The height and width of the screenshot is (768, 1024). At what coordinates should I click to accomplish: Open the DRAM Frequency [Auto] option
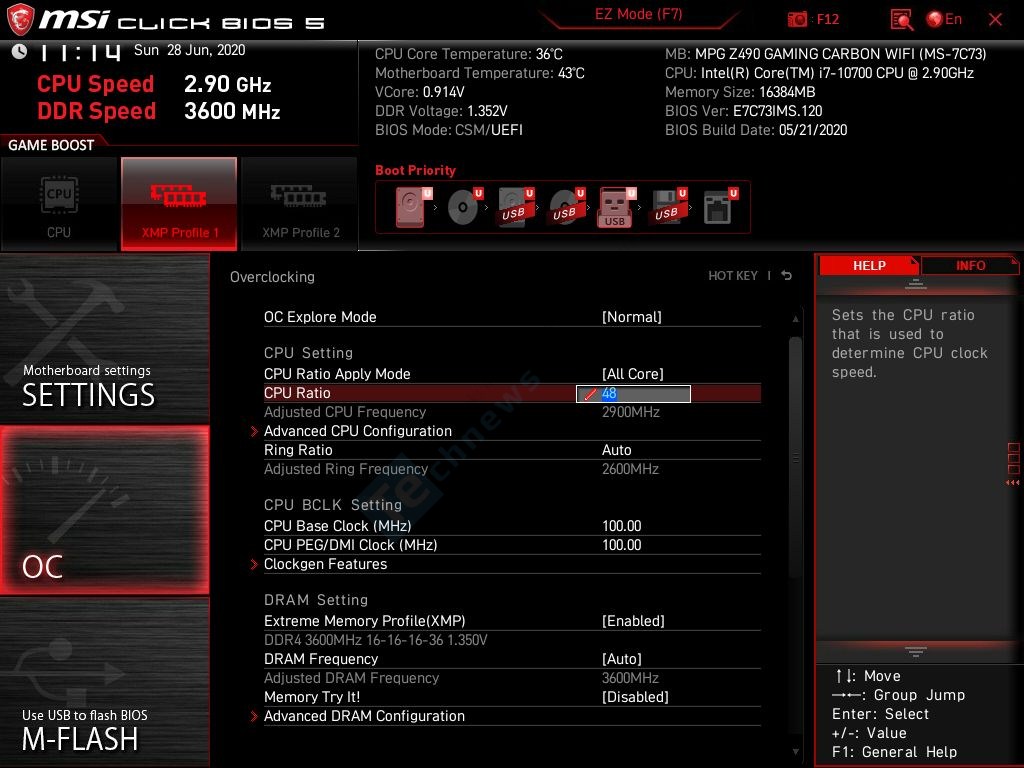[x=622, y=658]
